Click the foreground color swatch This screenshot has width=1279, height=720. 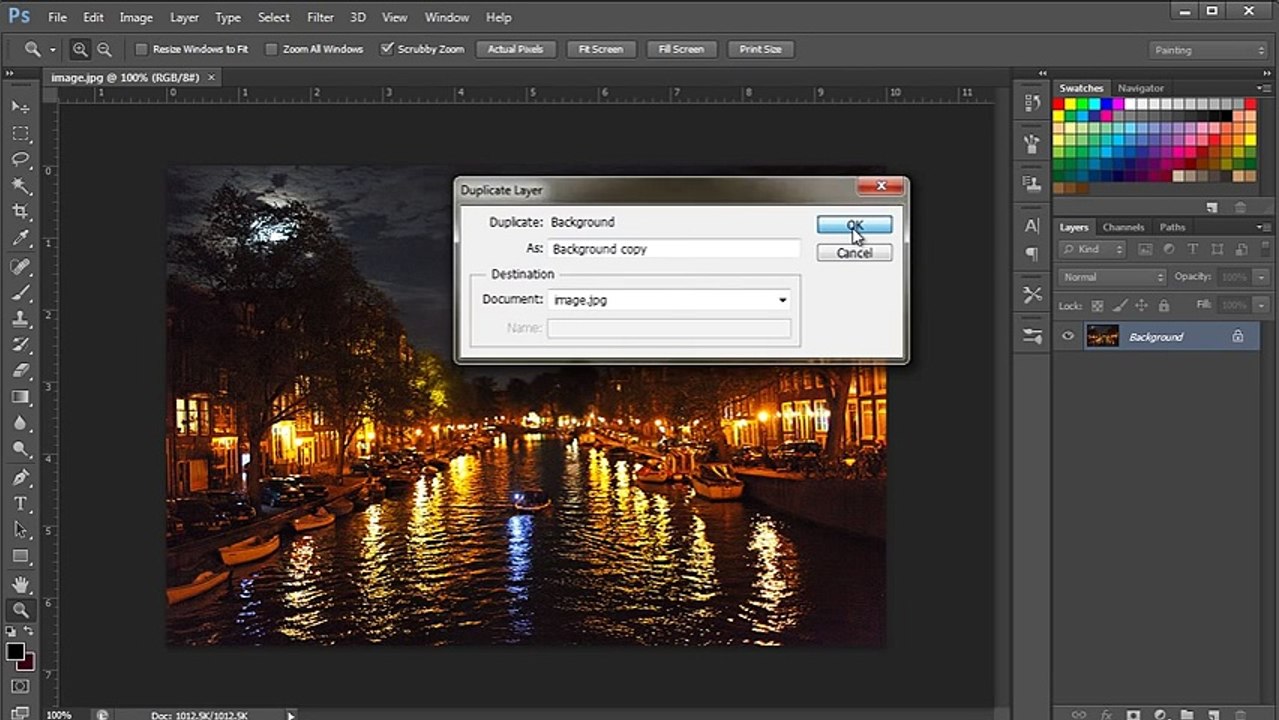[x=15, y=652]
